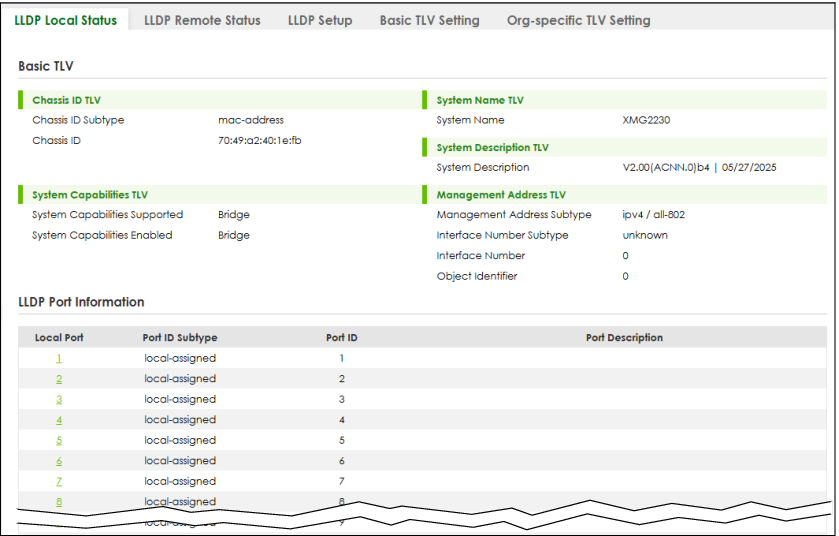
Task: Click the Port ID Subtype column header
Action: pyautogui.click(x=180, y=338)
